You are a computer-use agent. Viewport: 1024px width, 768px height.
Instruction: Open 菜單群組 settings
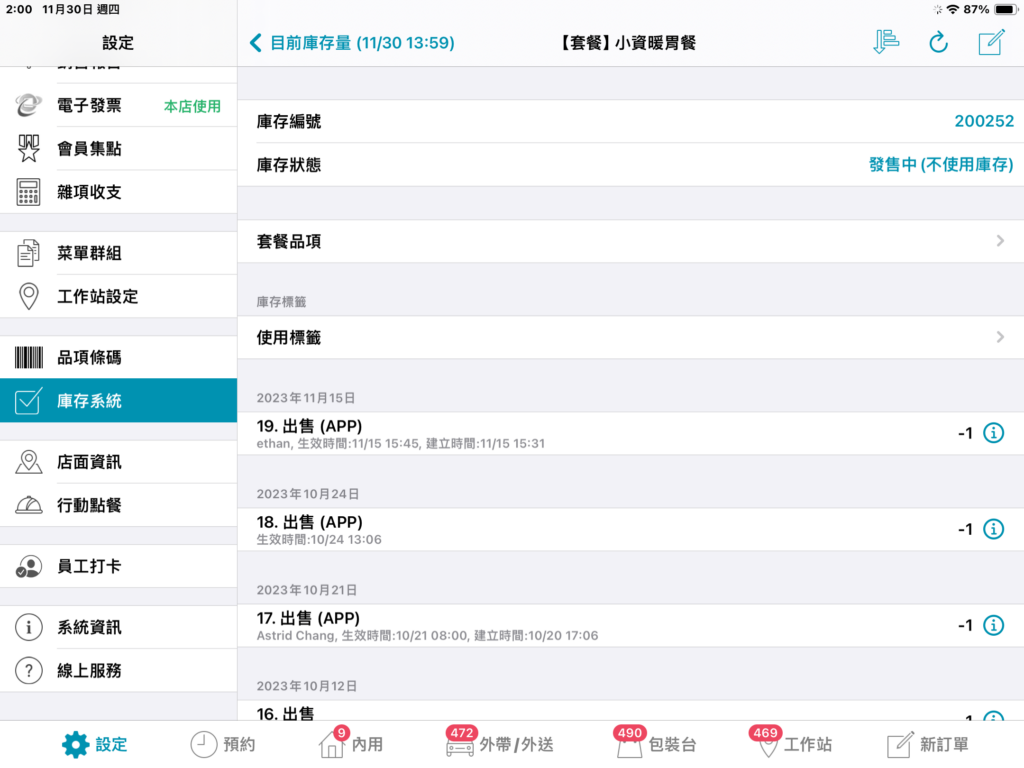point(118,253)
